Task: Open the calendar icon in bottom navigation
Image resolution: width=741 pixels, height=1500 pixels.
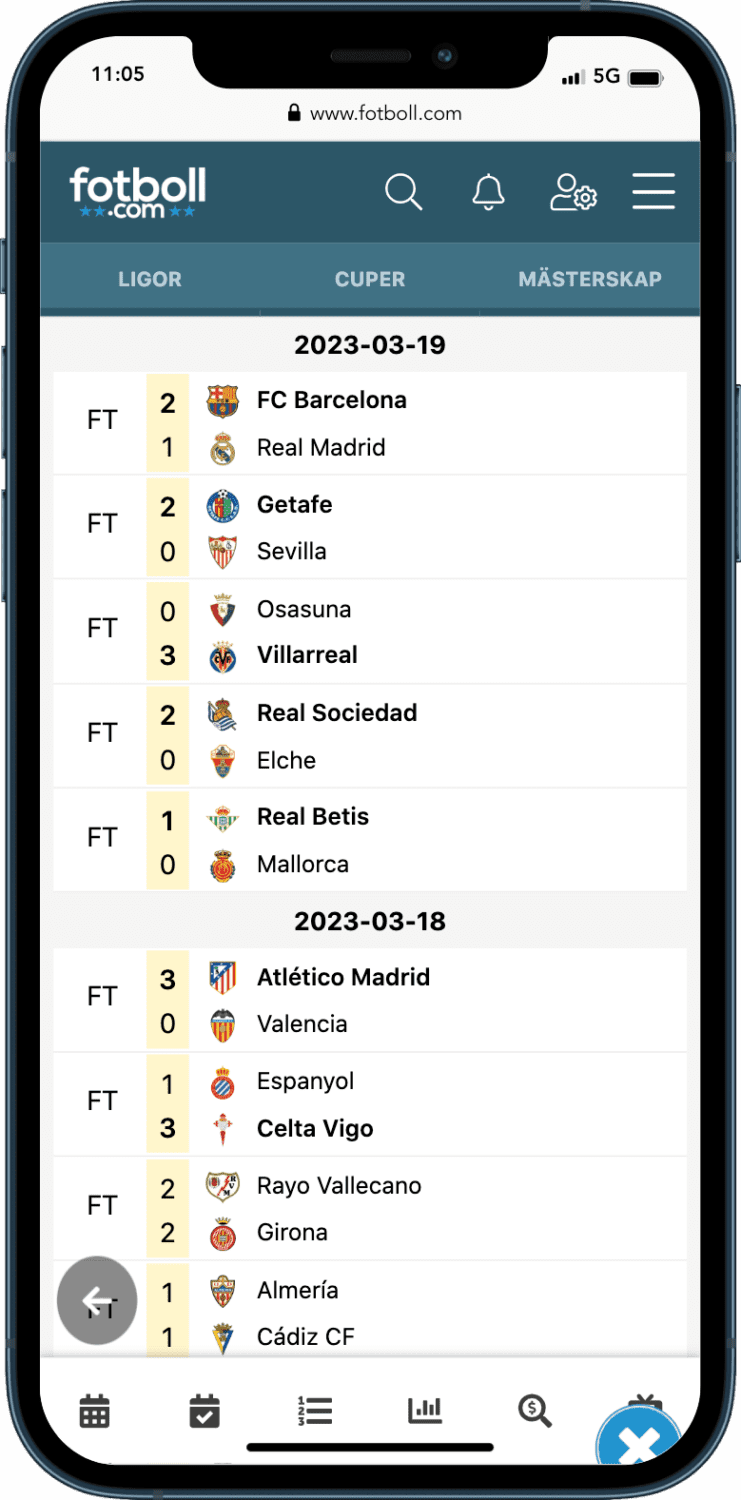Action: pos(95,1410)
